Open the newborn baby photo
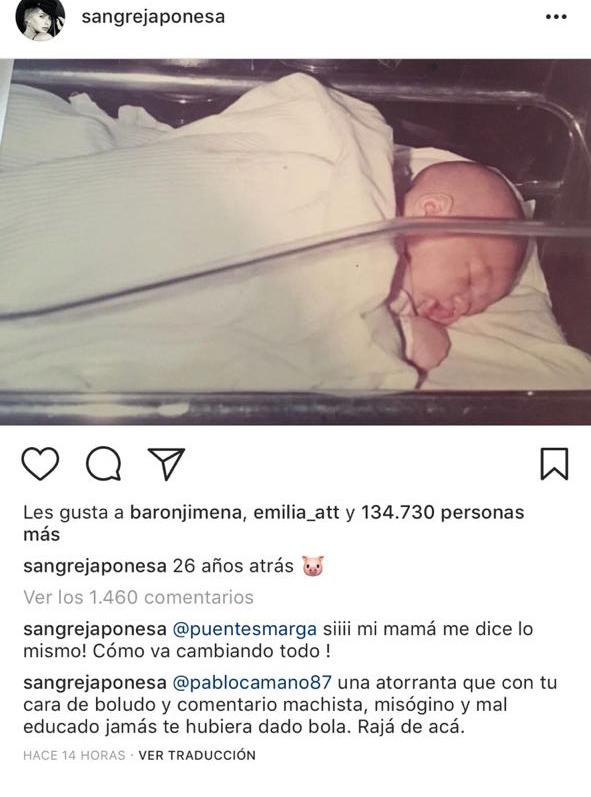The height and width of the screenshot is (797, 591). click(295, 241)
